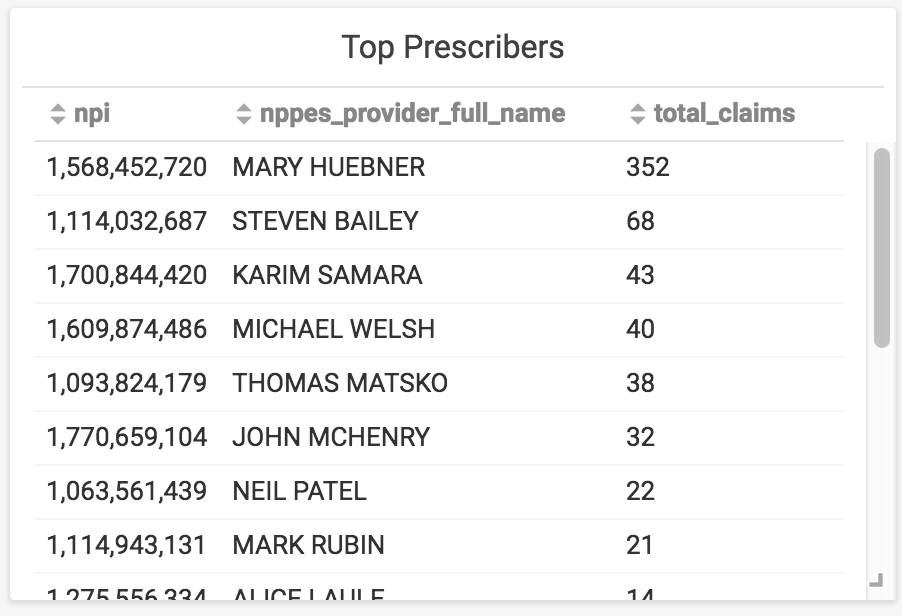Image resolution: width=902 pixels, height=616 pixels.
Task: Click sort arrows beside nppes_provider_full_name
Action: 244,113
